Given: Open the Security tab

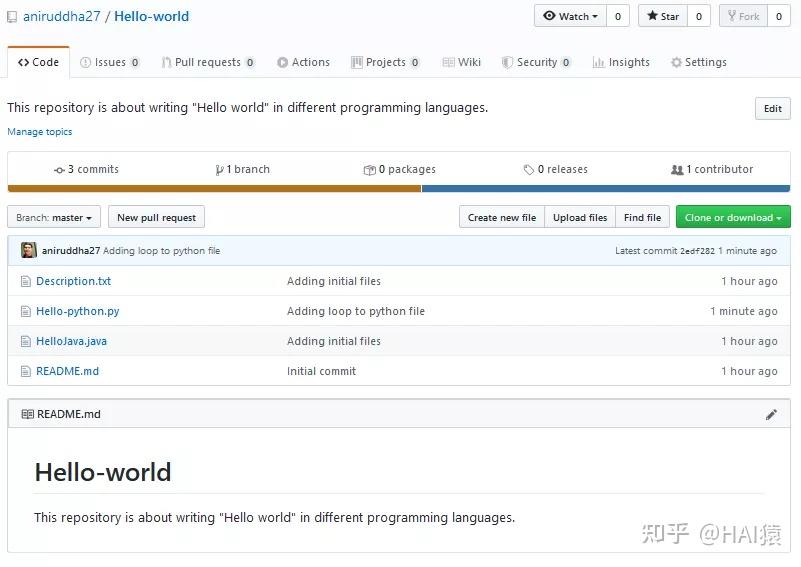Looking at the screenshot, I should pyautogui.click(x=536, y=62).
